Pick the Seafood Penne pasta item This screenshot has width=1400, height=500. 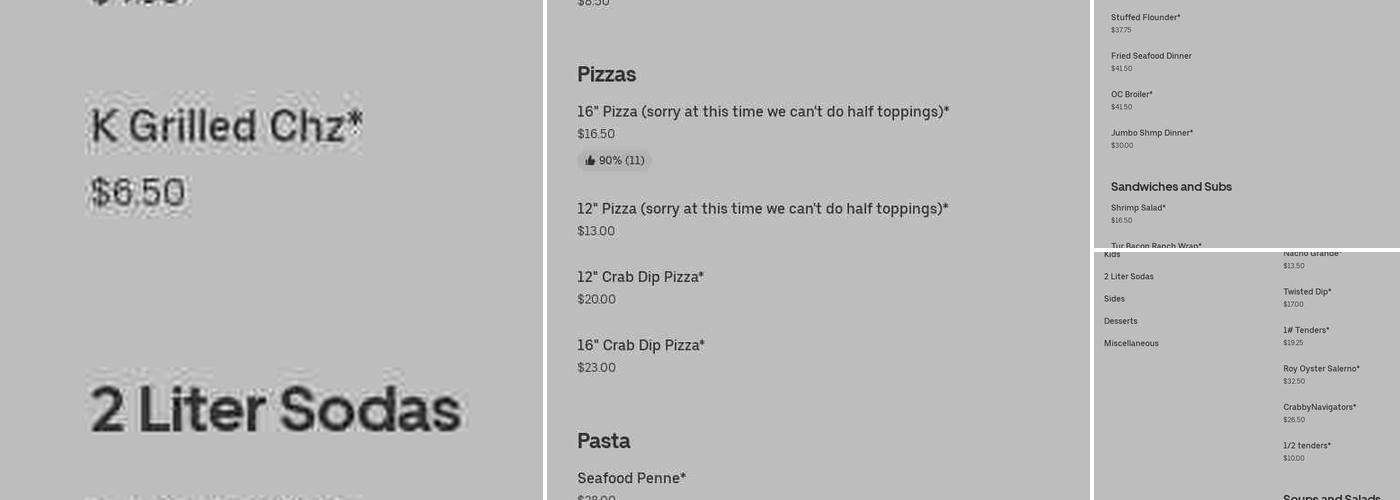(x=631, y=478)
